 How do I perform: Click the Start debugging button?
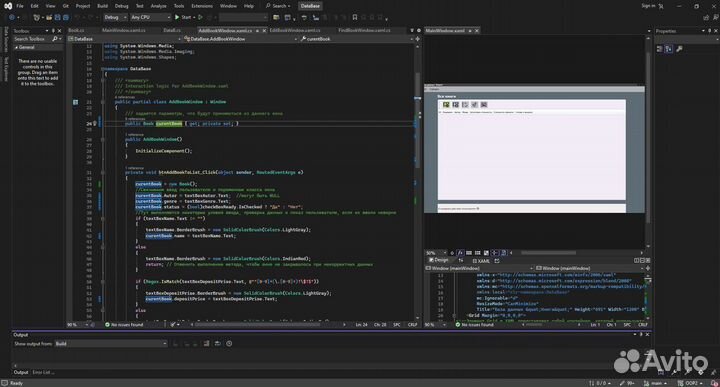[x=183, y=17]
